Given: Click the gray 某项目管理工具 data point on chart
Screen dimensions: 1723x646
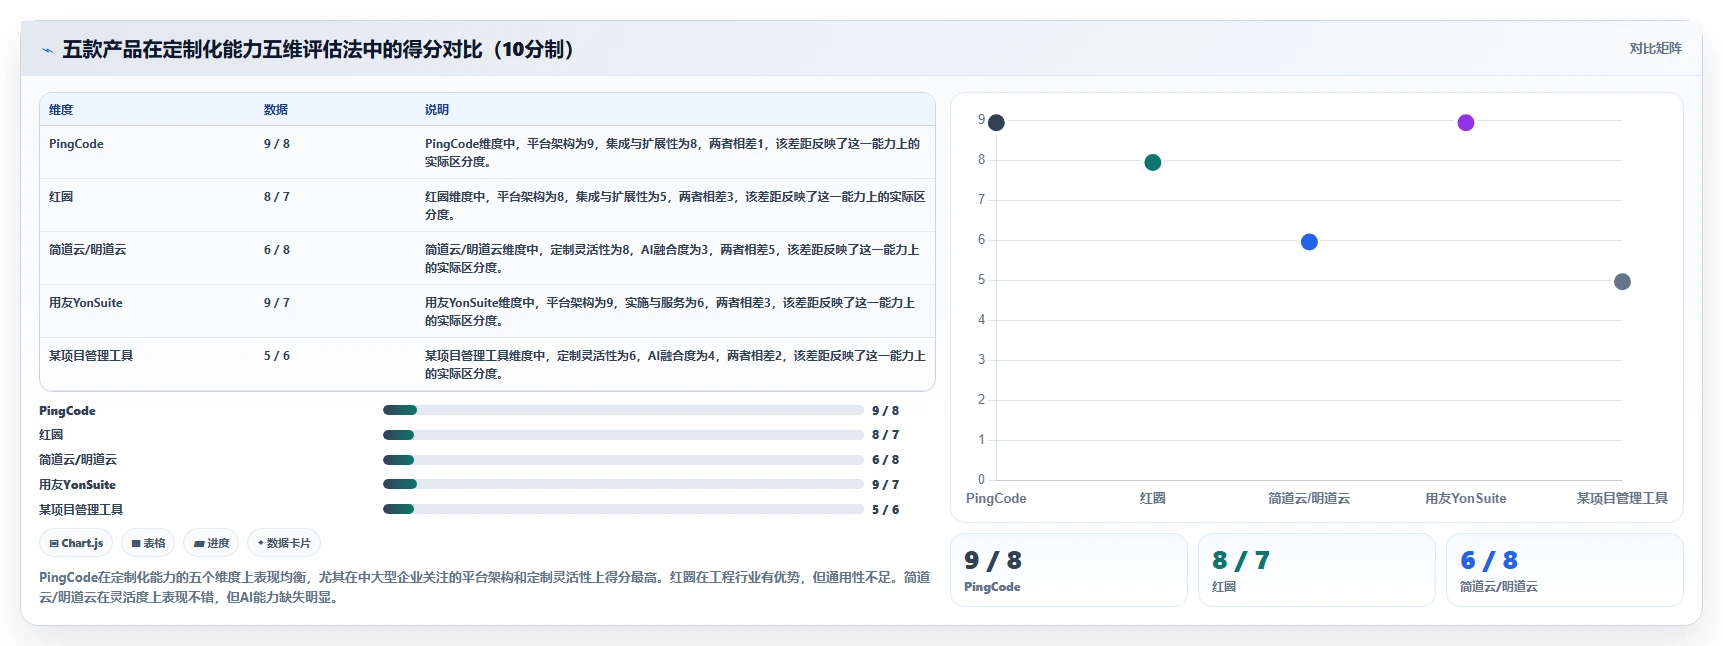Looking at the screenshot, I should click(x=1622, y=282).
